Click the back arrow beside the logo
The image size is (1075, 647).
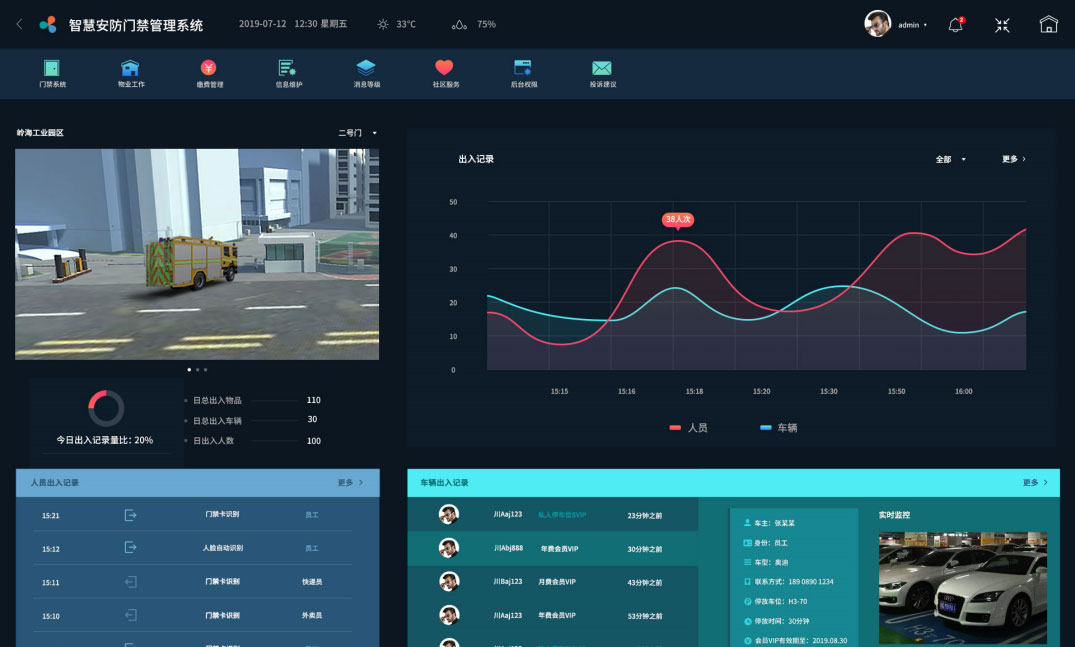19,24
